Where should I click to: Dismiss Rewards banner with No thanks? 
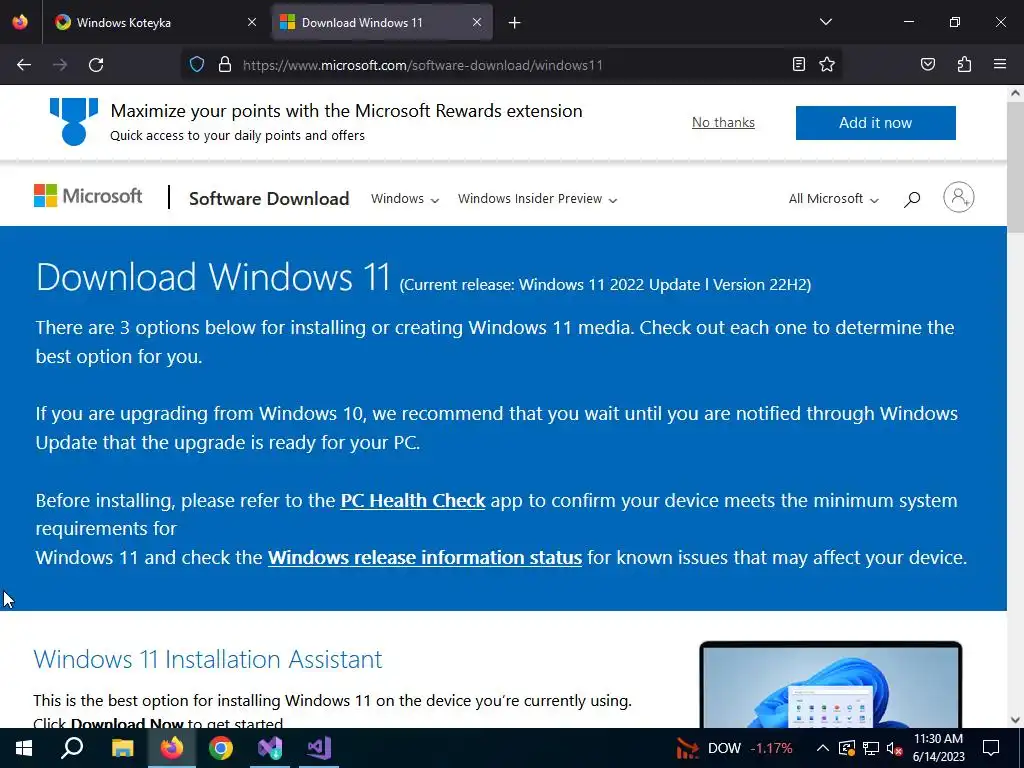pyautogui.click(x=723, y=123)
